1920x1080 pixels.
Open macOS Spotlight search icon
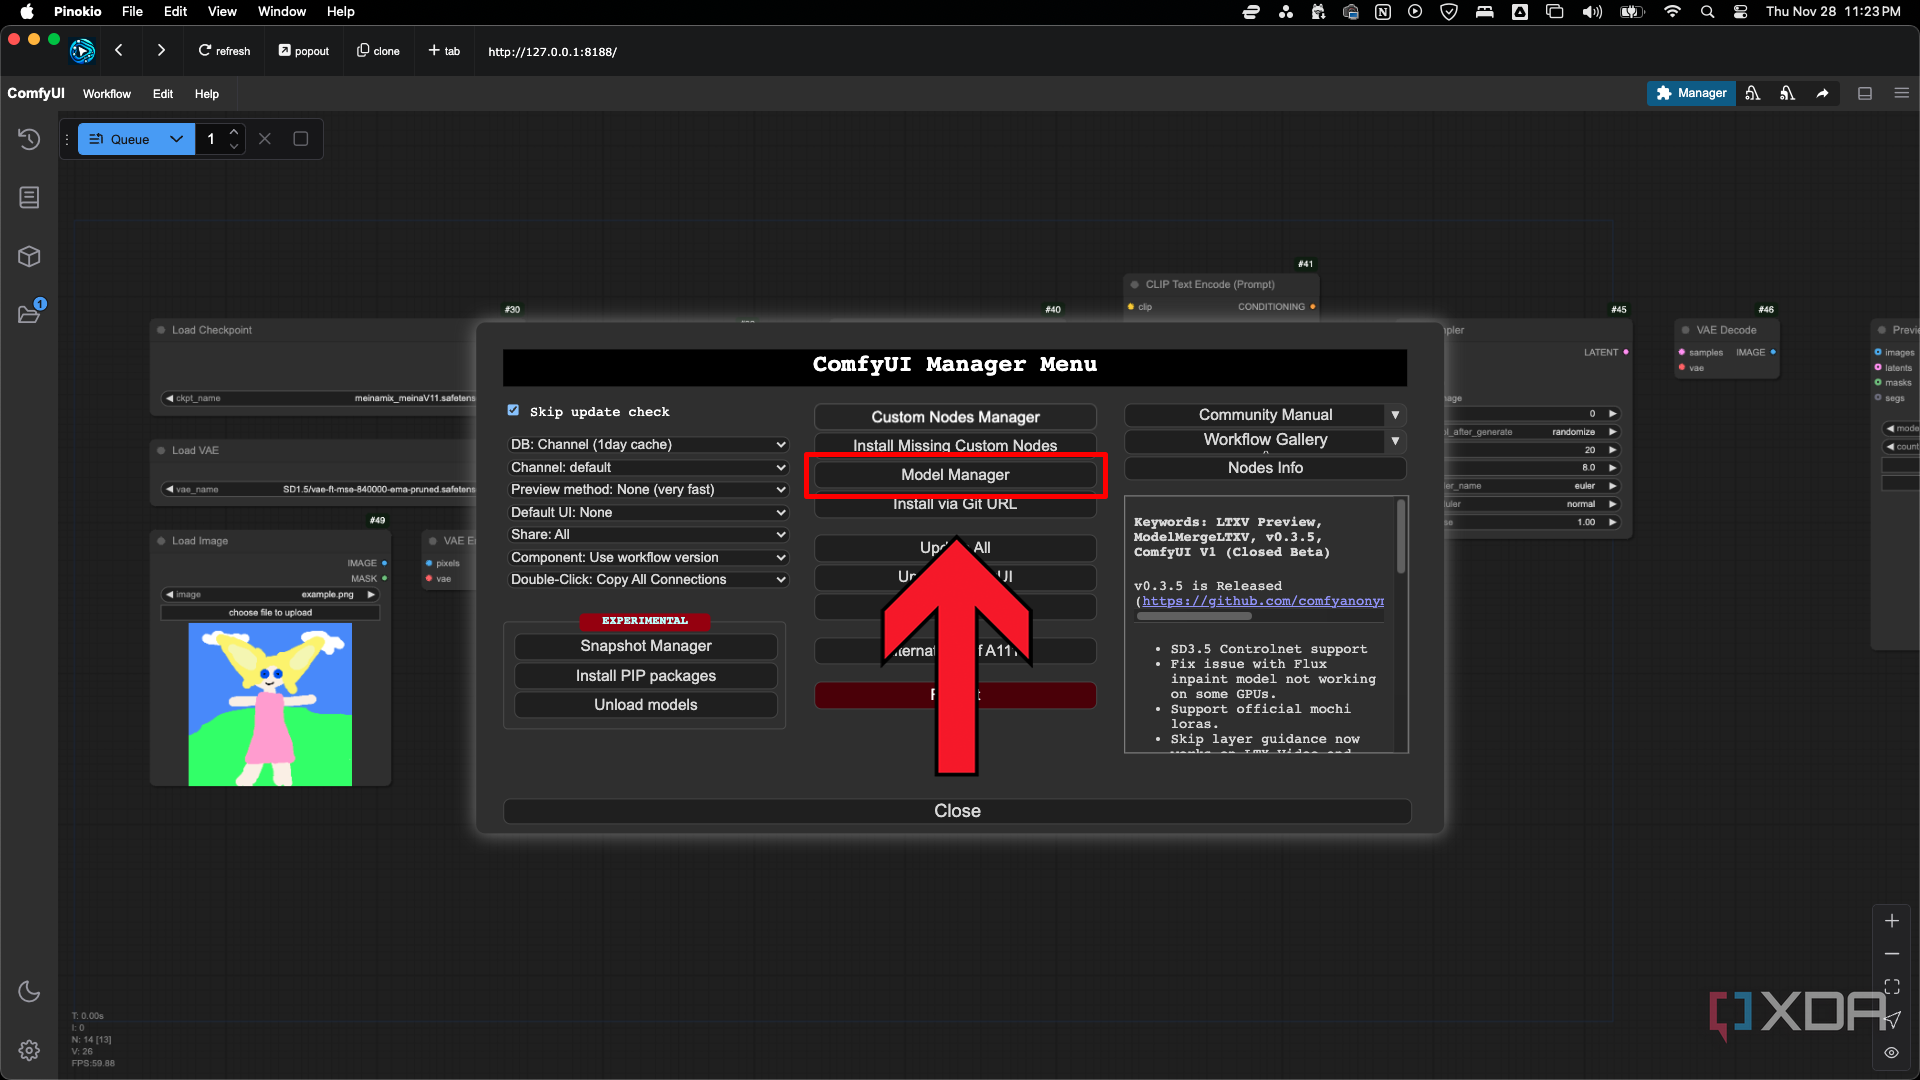[1707, 12]
